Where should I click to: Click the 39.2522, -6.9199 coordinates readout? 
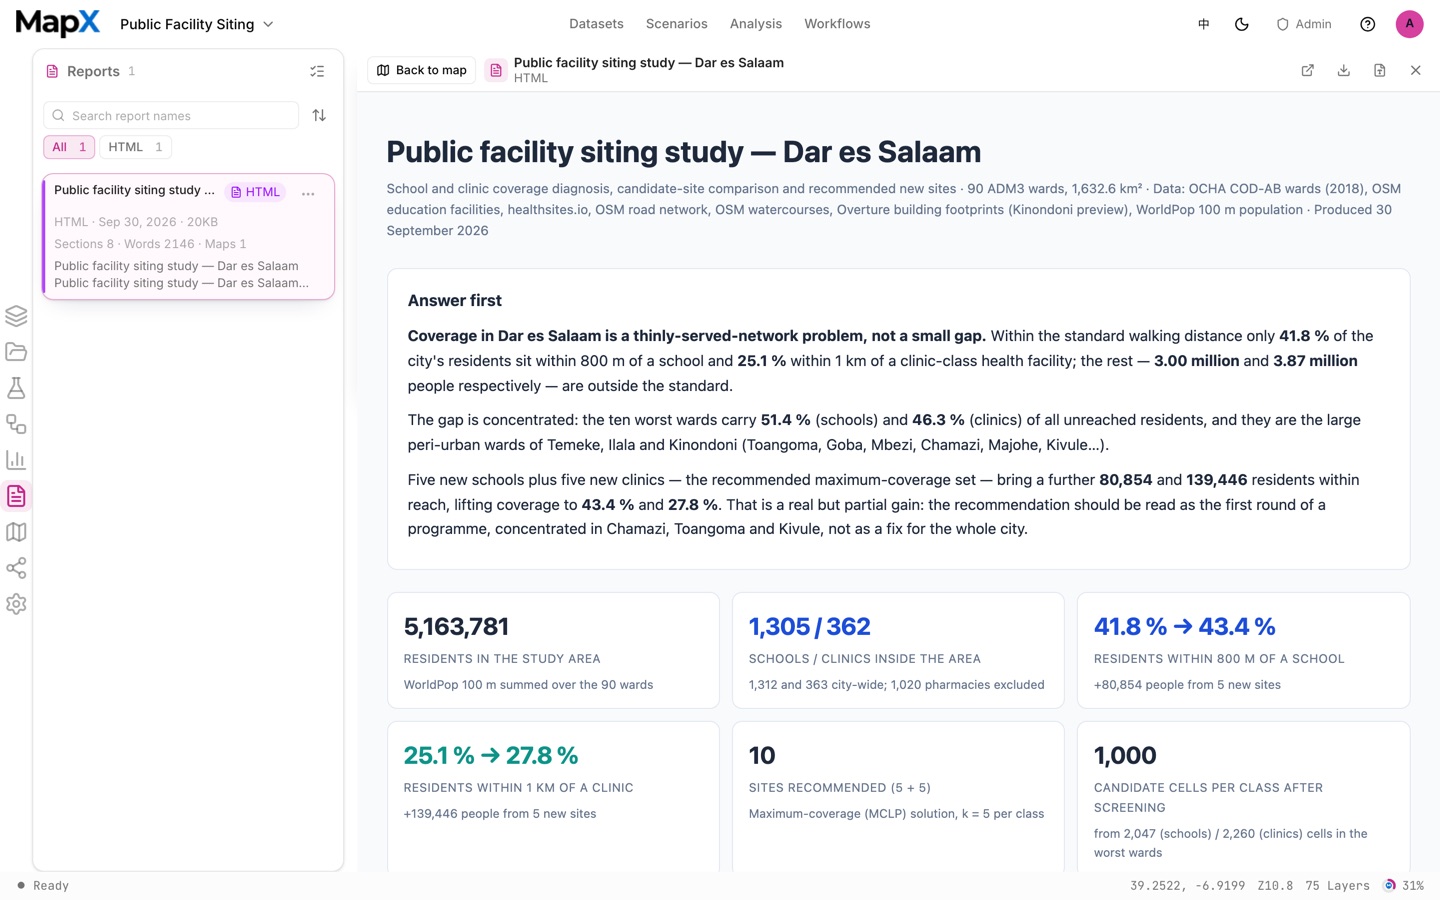[x=1187, y=886]
